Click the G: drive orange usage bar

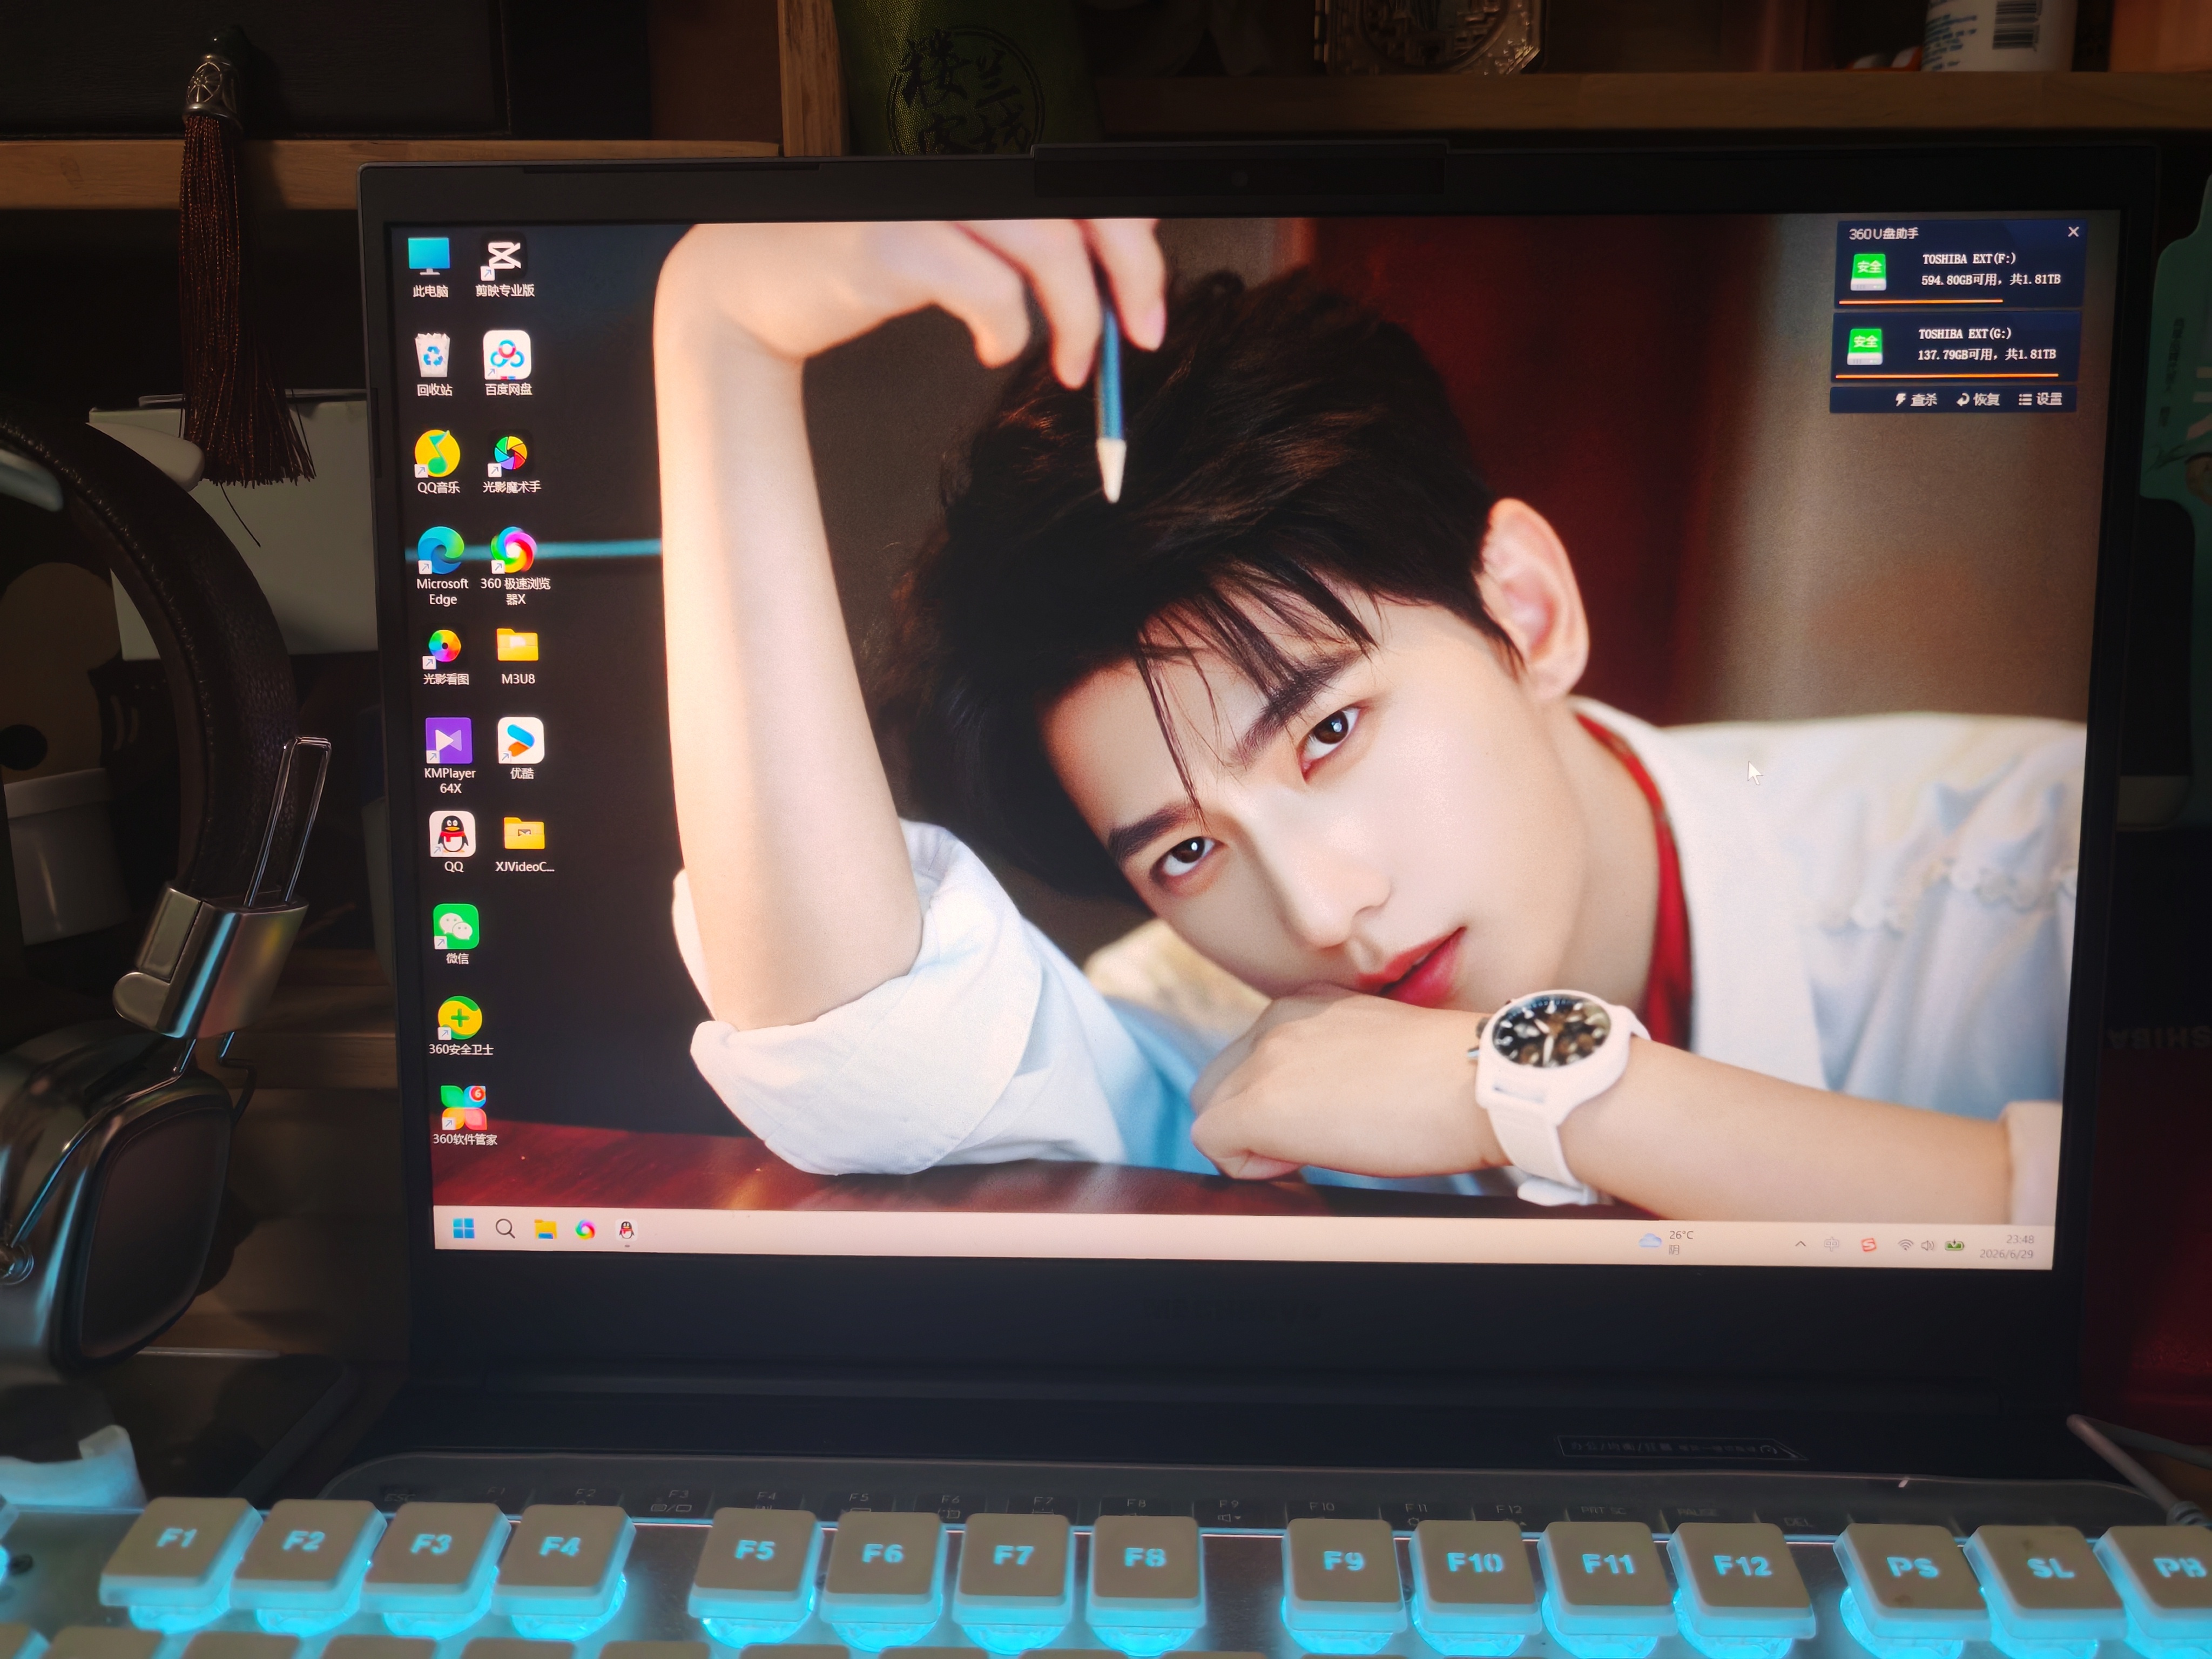coord(1946,376)
